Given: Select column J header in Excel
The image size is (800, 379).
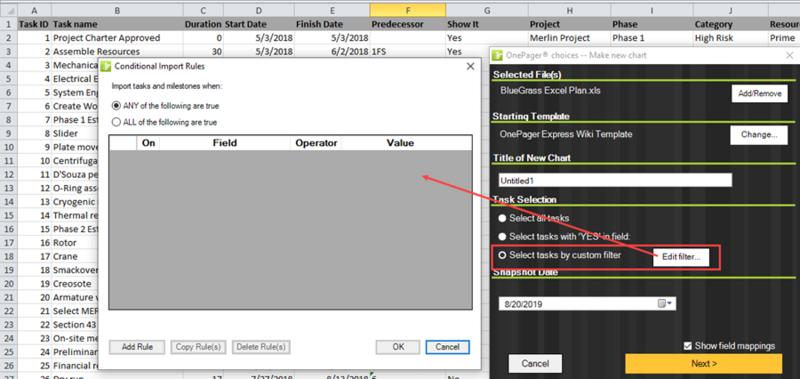Looking at the screenshot, I should [x=731, y=10].
